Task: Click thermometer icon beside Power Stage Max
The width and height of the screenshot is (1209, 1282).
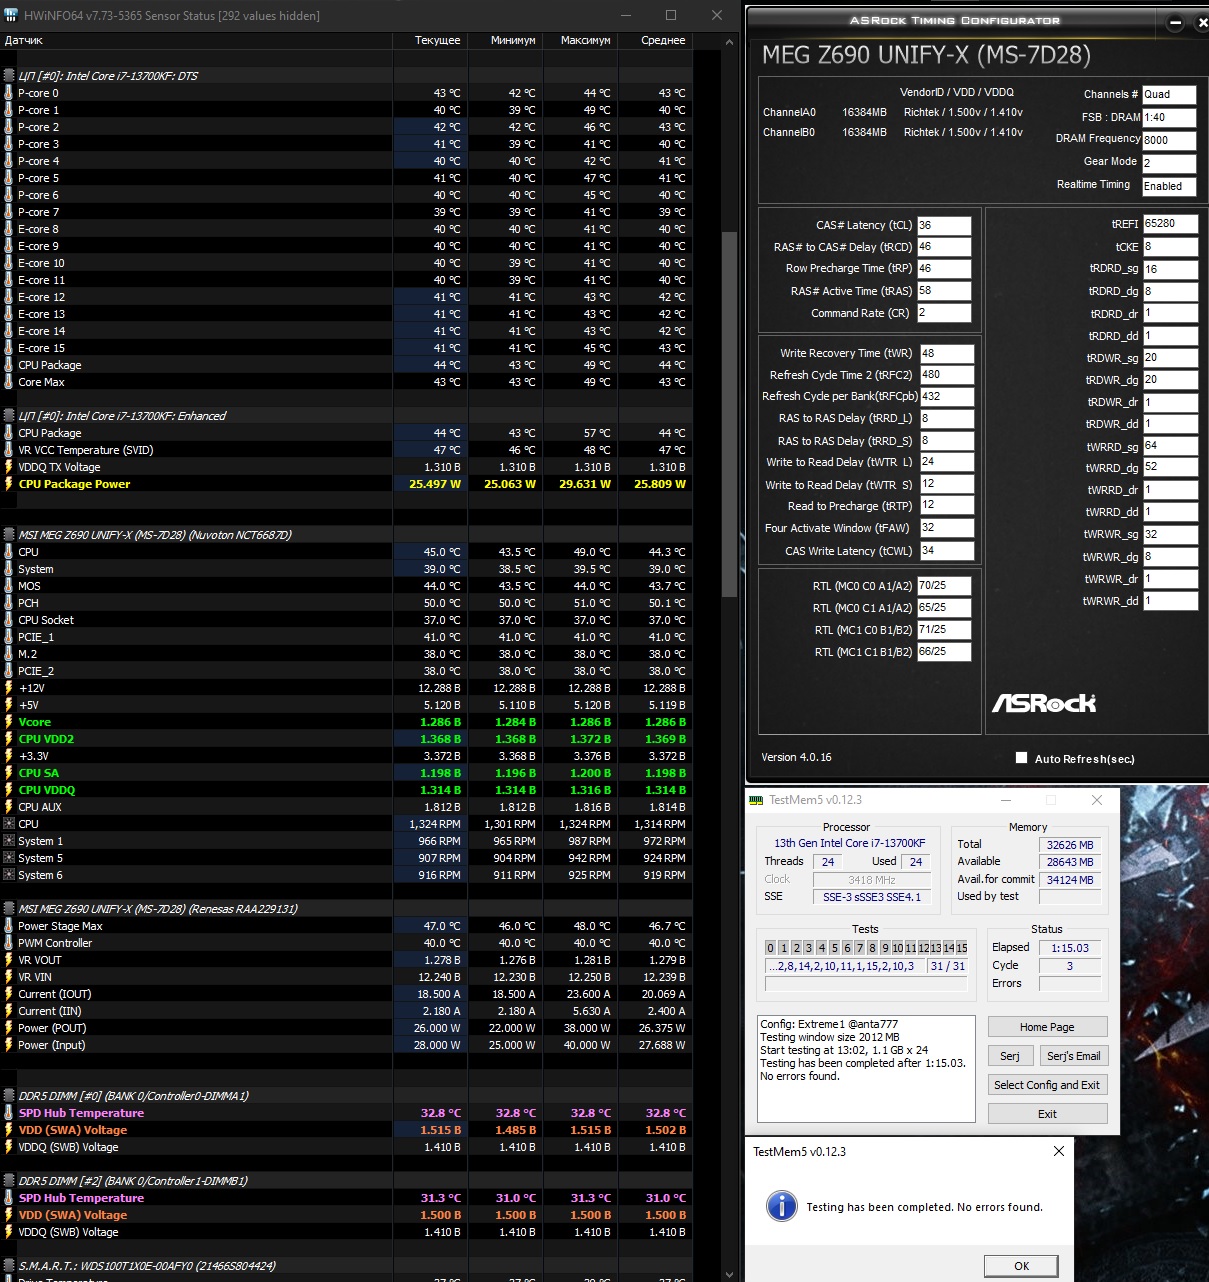Action: [9, 926]
